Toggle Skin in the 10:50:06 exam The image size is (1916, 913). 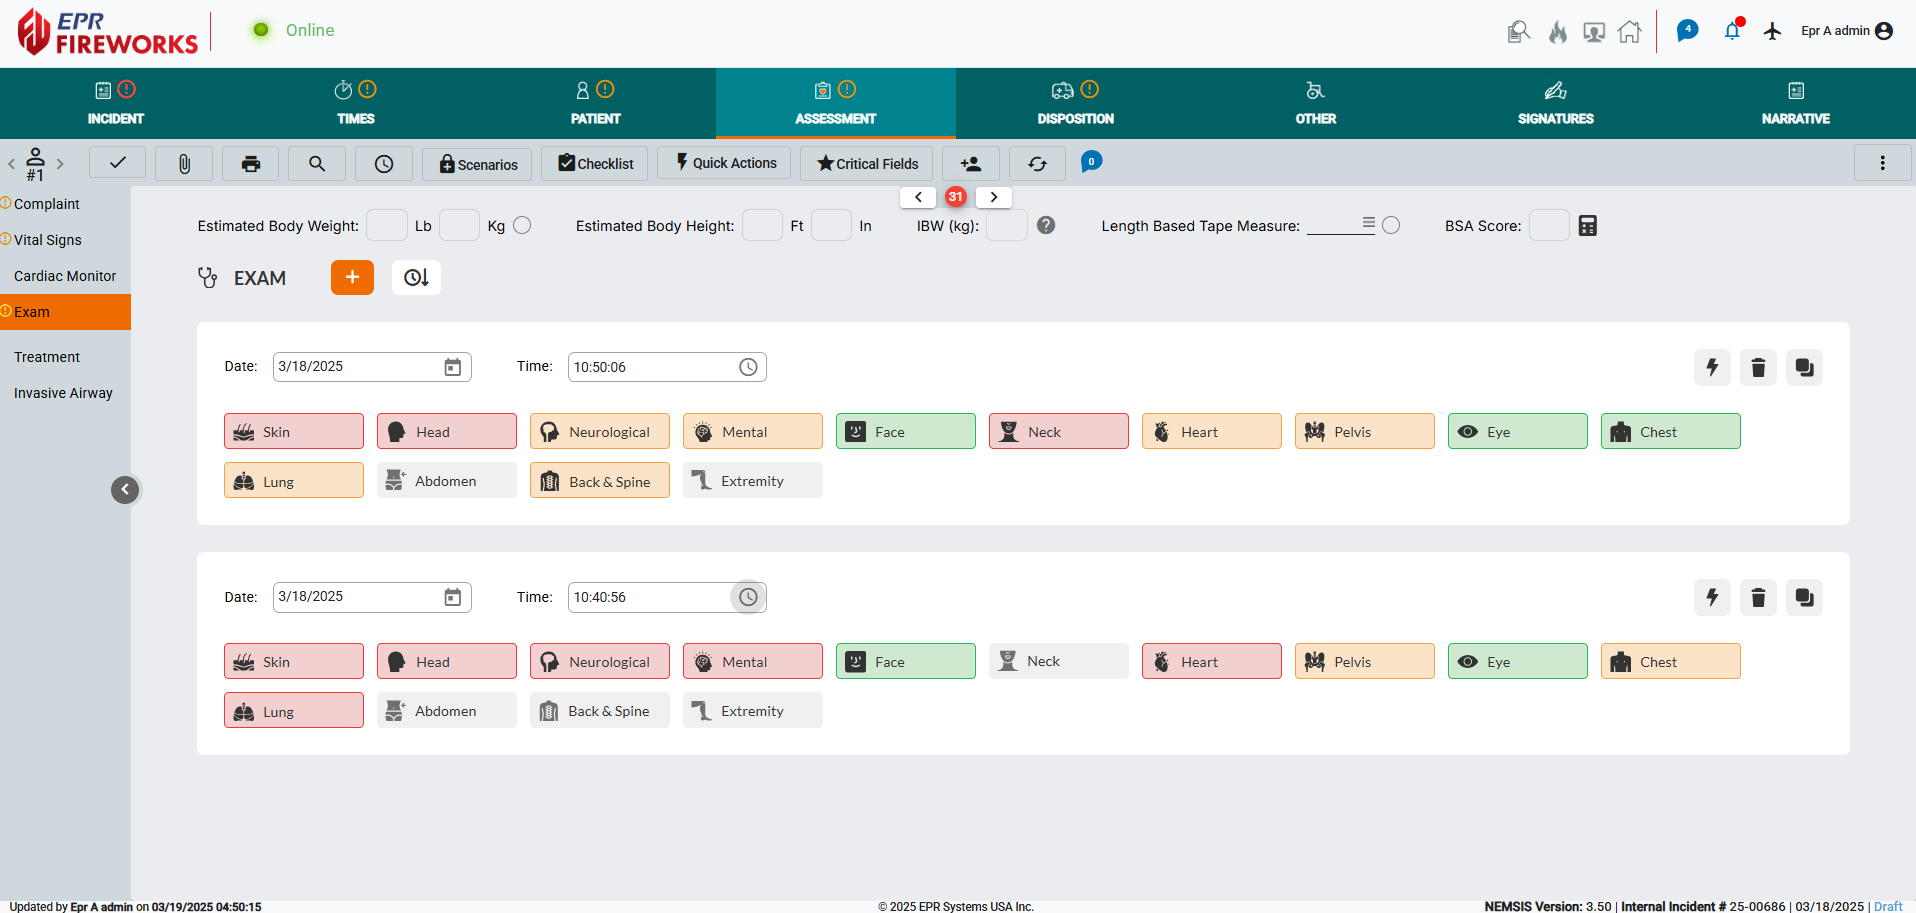(294, 431)
